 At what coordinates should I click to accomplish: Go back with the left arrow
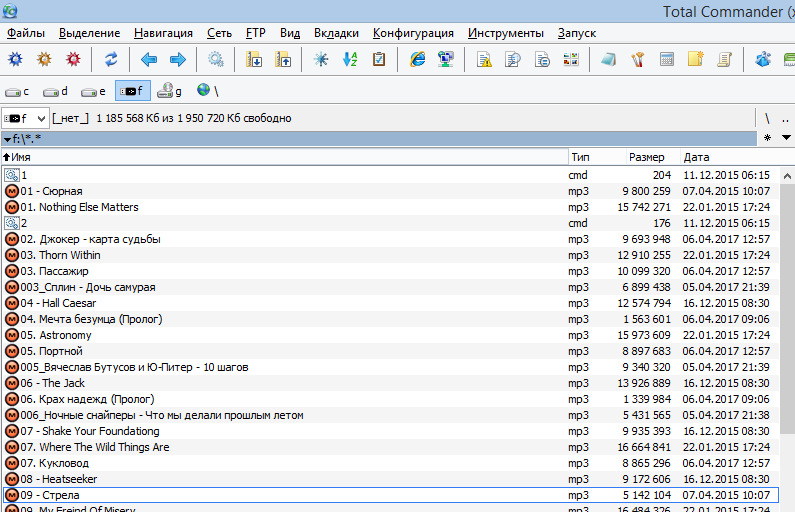pos(149,59)
